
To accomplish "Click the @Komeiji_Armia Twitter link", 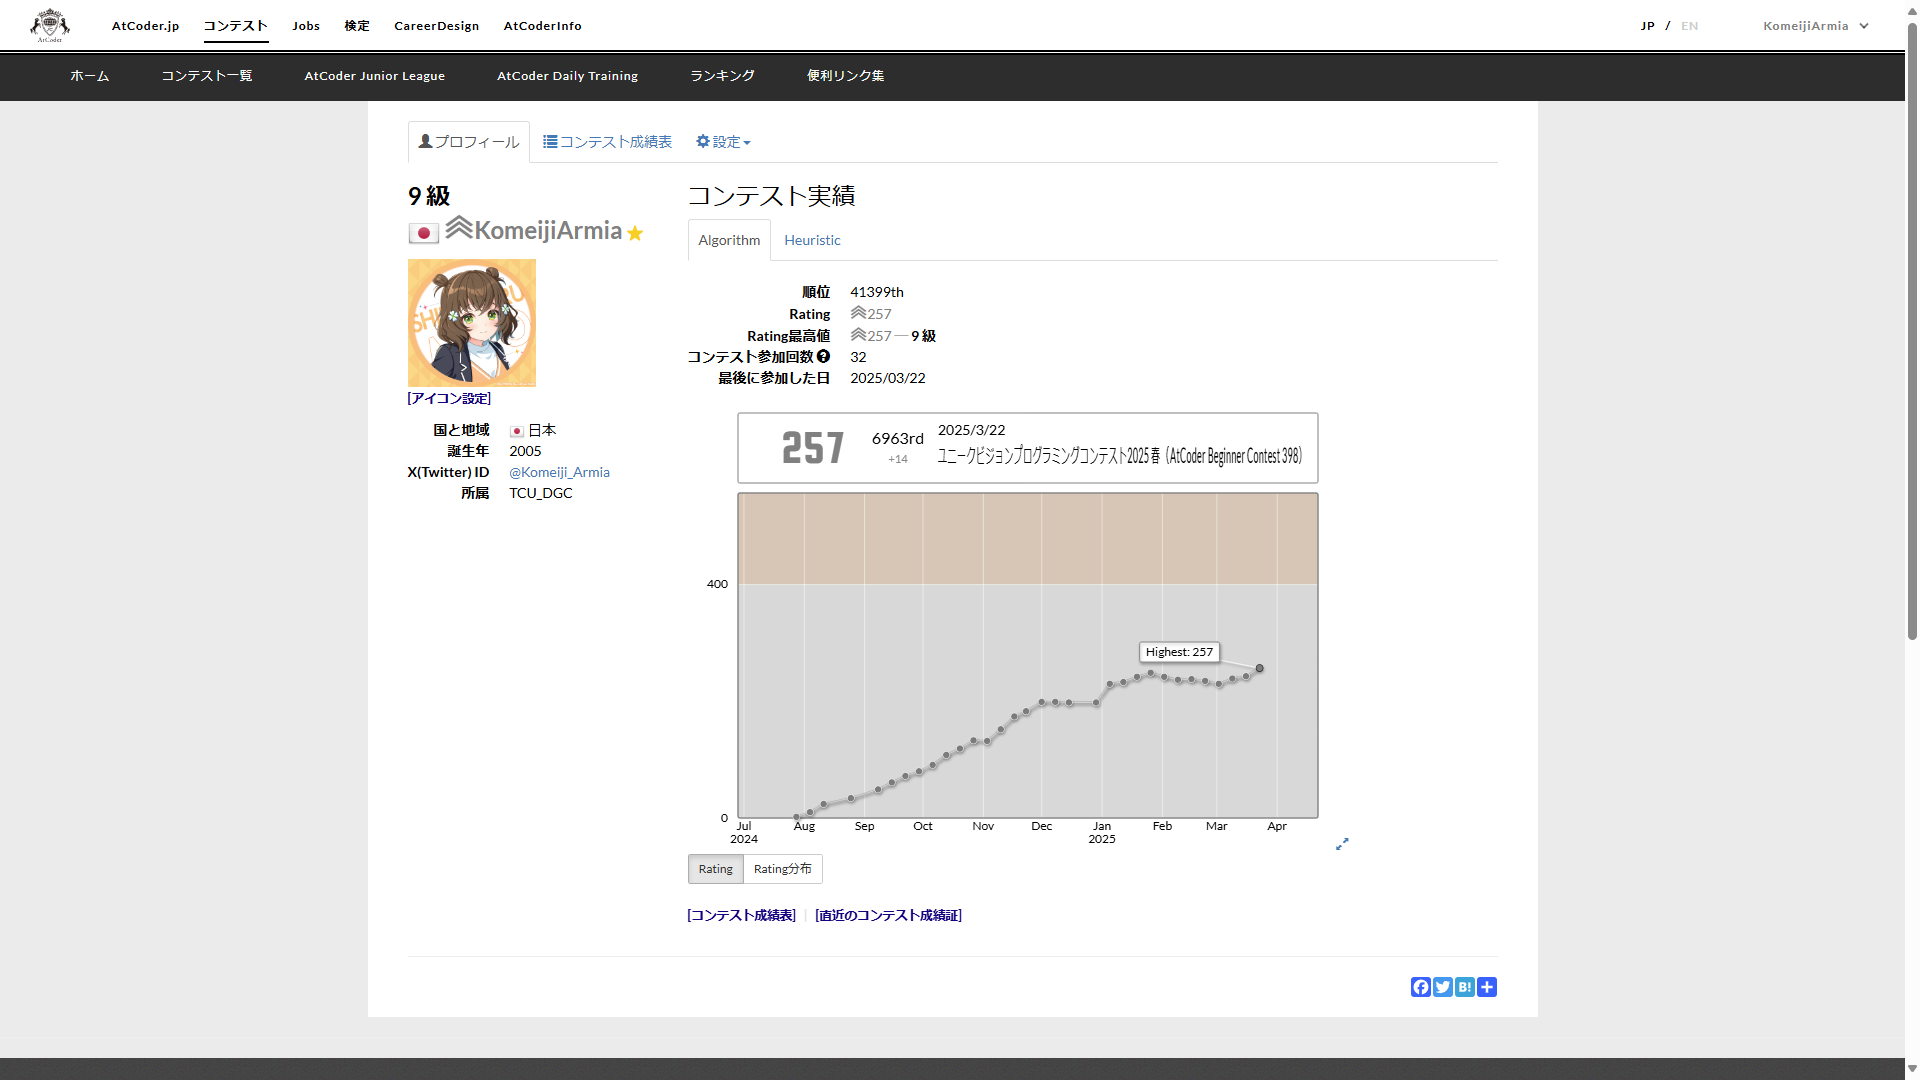I will (x=559, y=471).
